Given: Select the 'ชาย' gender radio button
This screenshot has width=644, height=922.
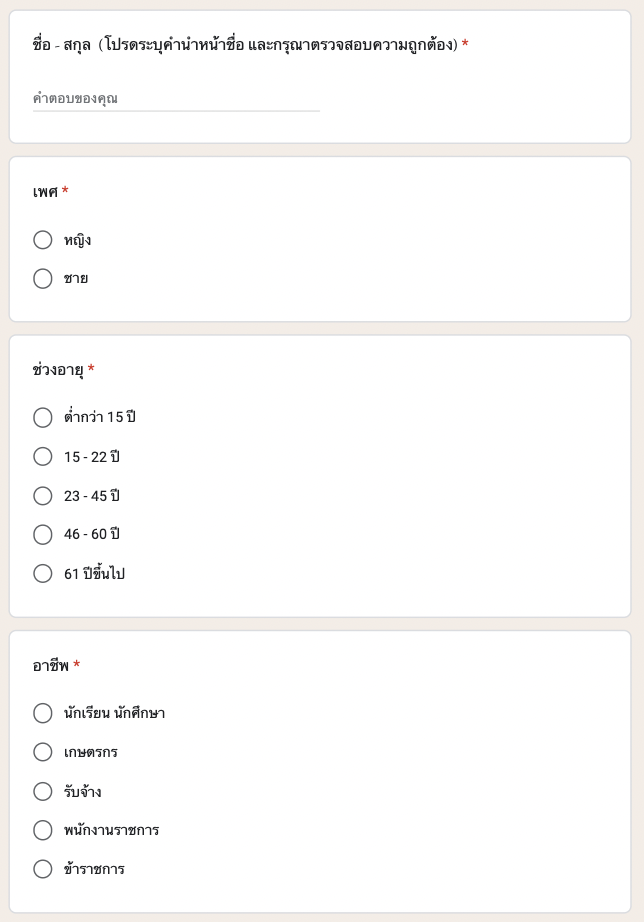Looking at the screenshot, I should coord(43,279).
